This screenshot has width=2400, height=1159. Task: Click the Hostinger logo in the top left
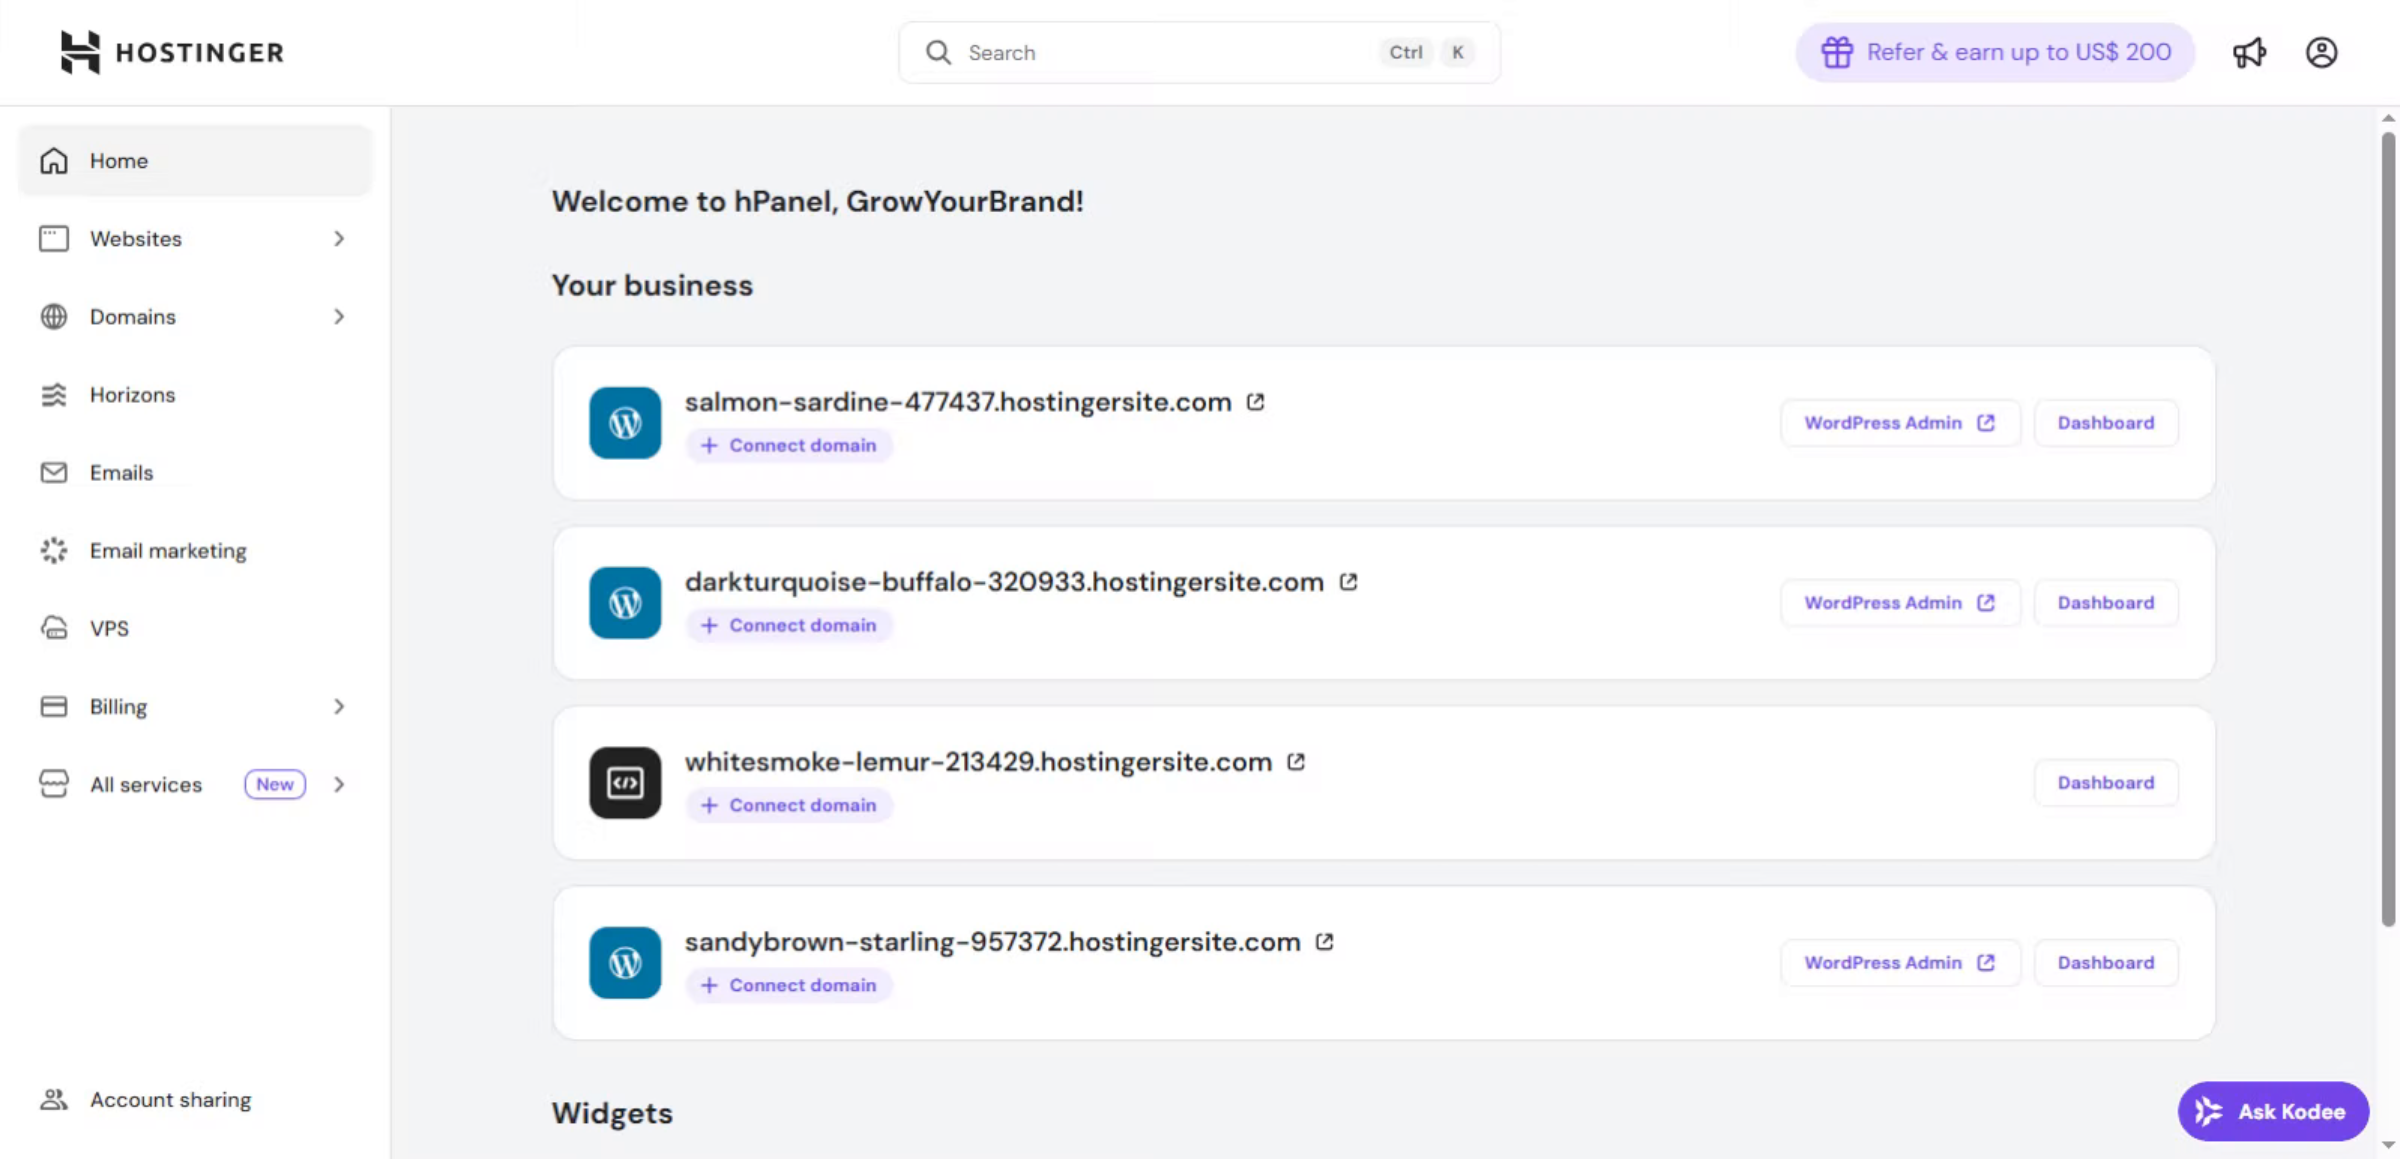point(171,52)
